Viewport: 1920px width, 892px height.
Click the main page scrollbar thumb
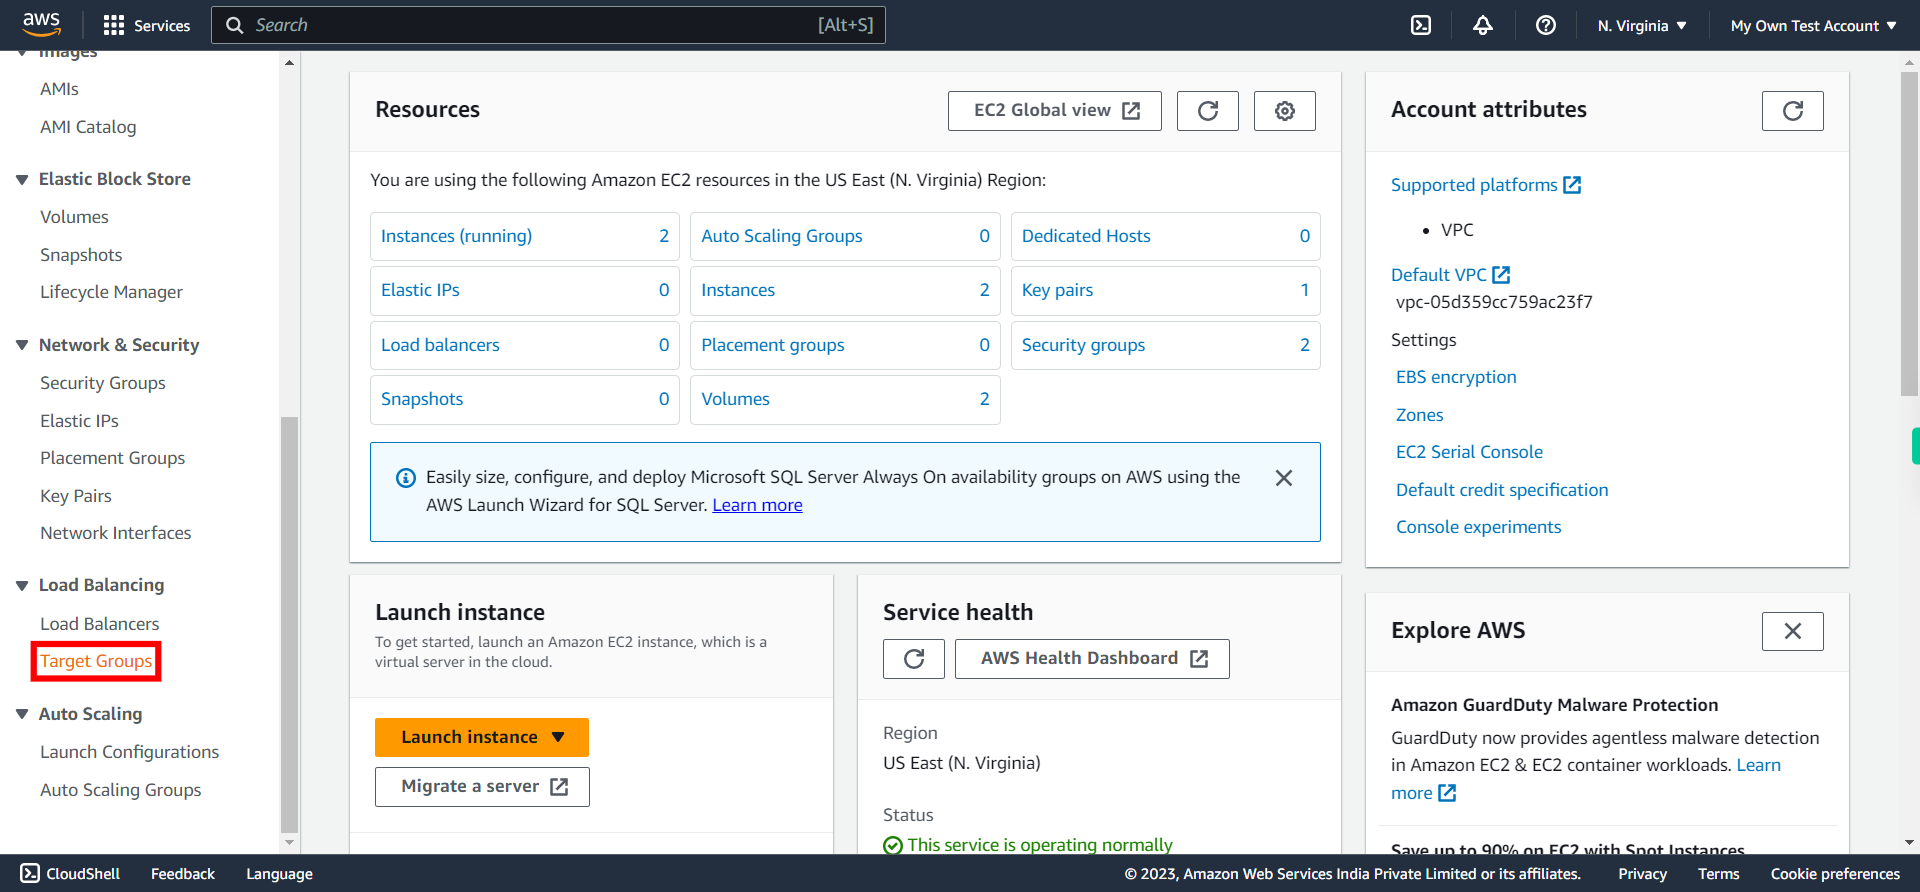coord(1909,233)
